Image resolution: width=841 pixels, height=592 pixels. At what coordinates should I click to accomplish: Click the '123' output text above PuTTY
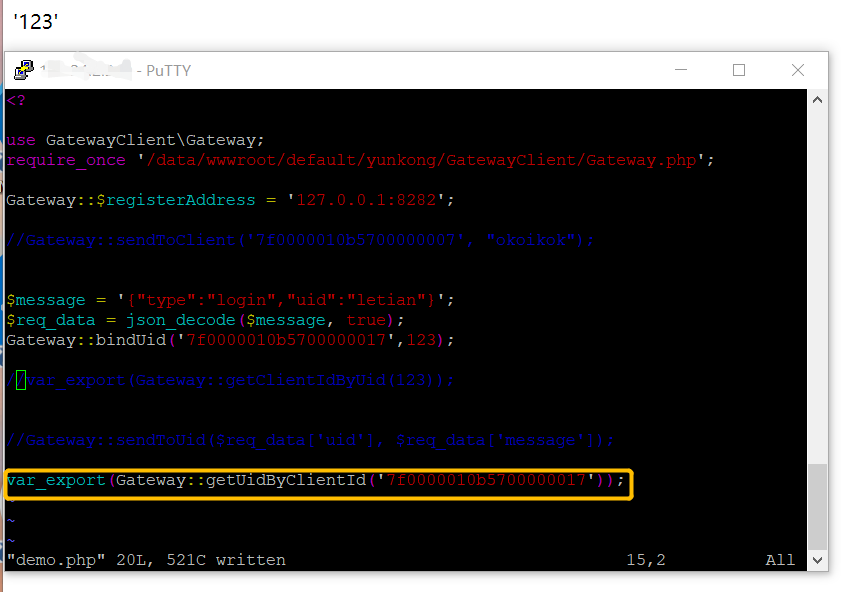35,22
